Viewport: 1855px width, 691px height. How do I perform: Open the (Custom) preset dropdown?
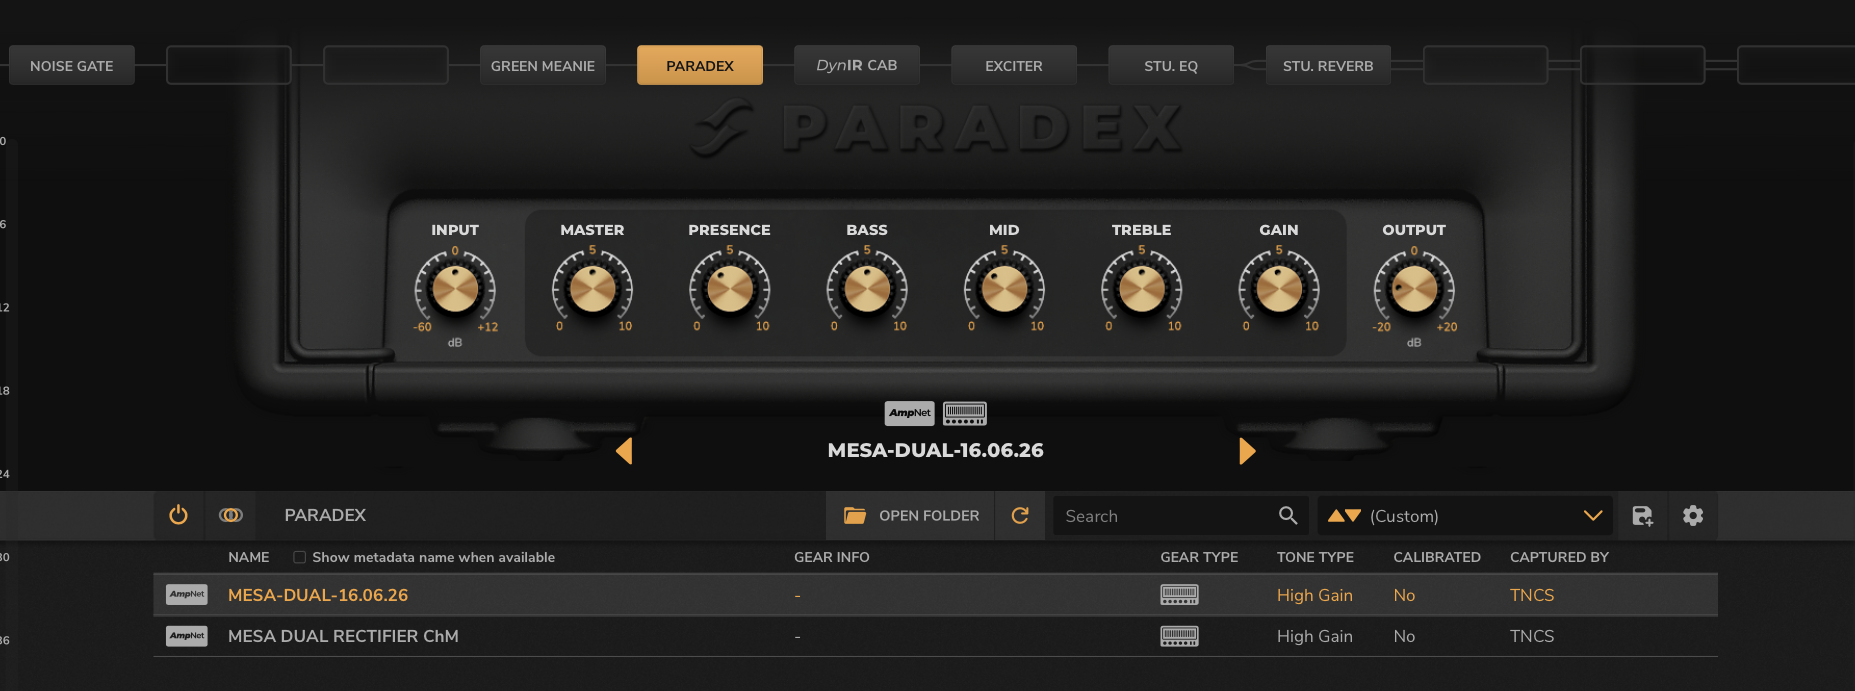1465,516
